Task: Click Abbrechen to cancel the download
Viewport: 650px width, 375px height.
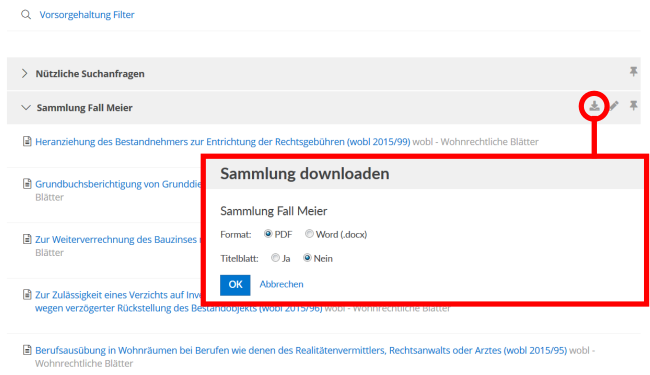Action: (281, 284)
